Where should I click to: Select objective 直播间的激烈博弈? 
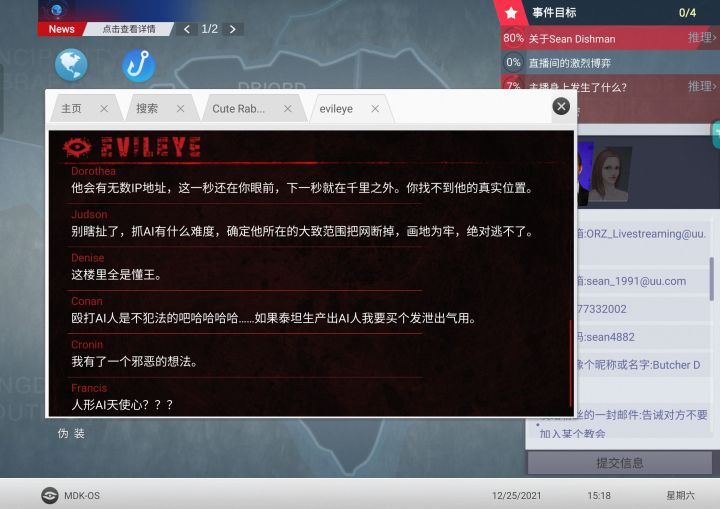tap(610, 62)
